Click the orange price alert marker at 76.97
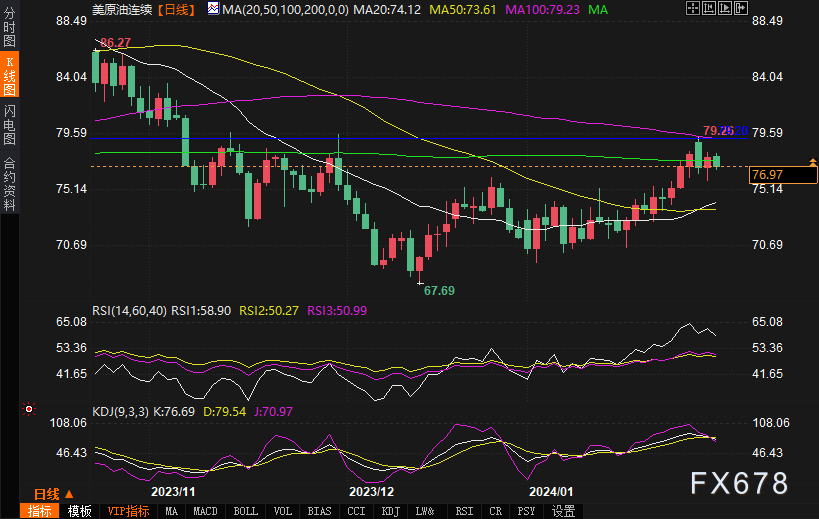This screenshot has width=819, height=519. point(813,162)
